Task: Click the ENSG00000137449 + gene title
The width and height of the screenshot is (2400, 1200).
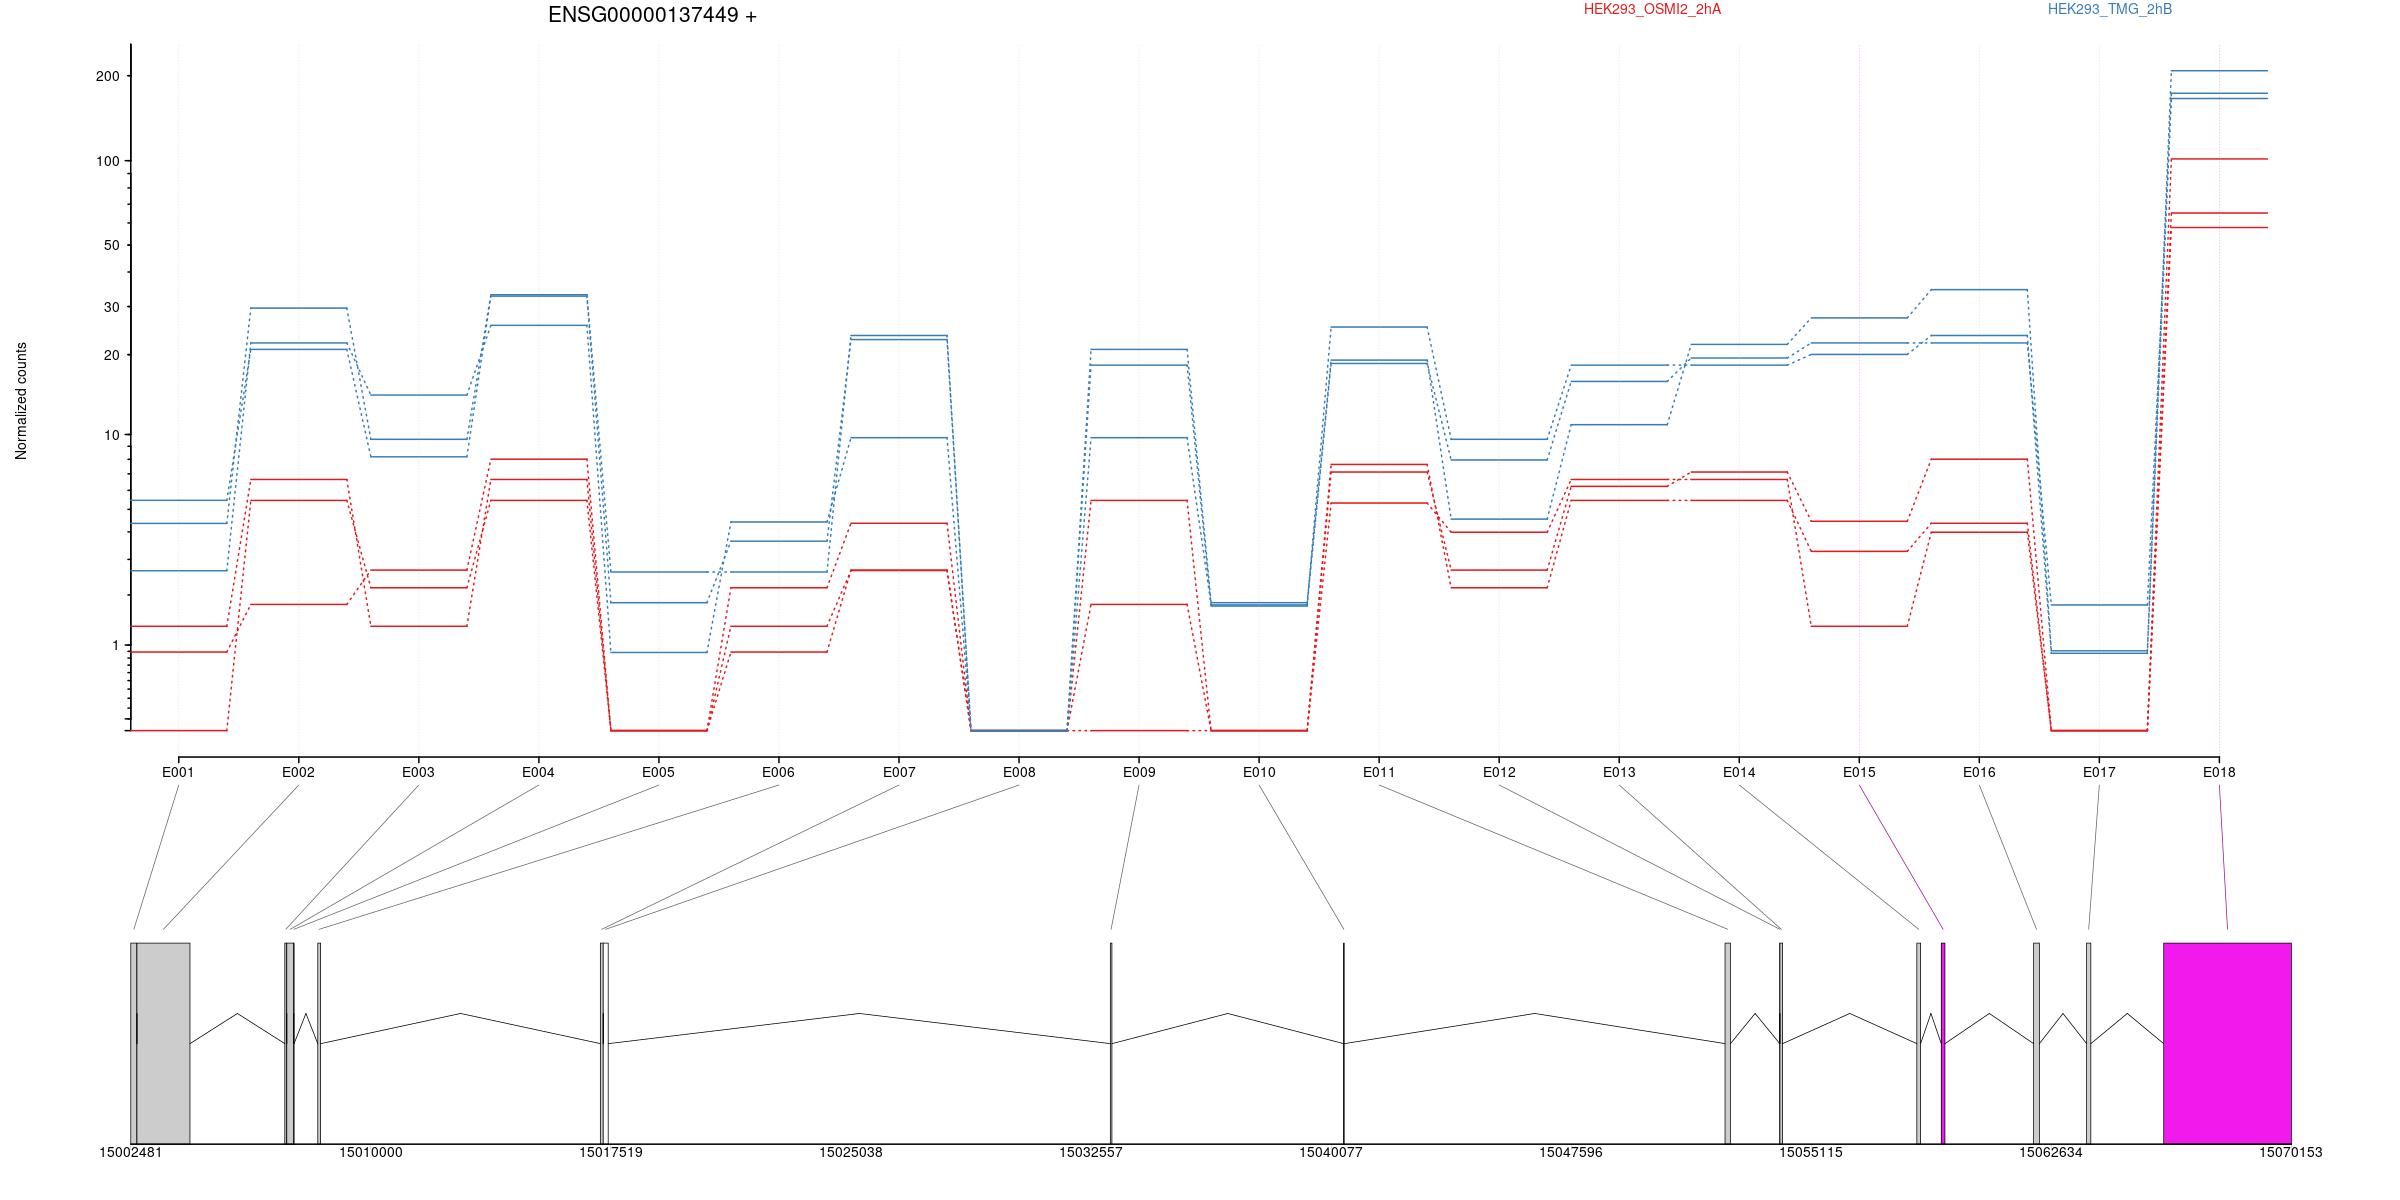Action: pyautogui.click(x=652, y=15)
